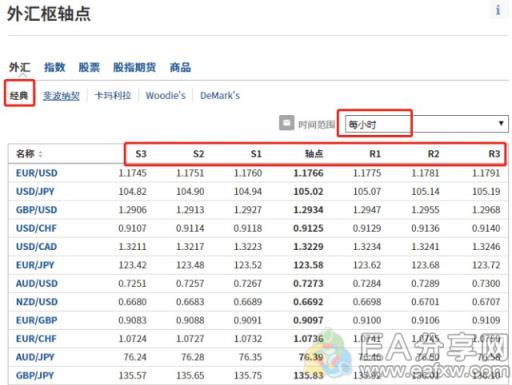Screen dimensions: 512x385
Task: Click EUR/CHF S2 value 1.0727
Action: [x=190, y=339]
